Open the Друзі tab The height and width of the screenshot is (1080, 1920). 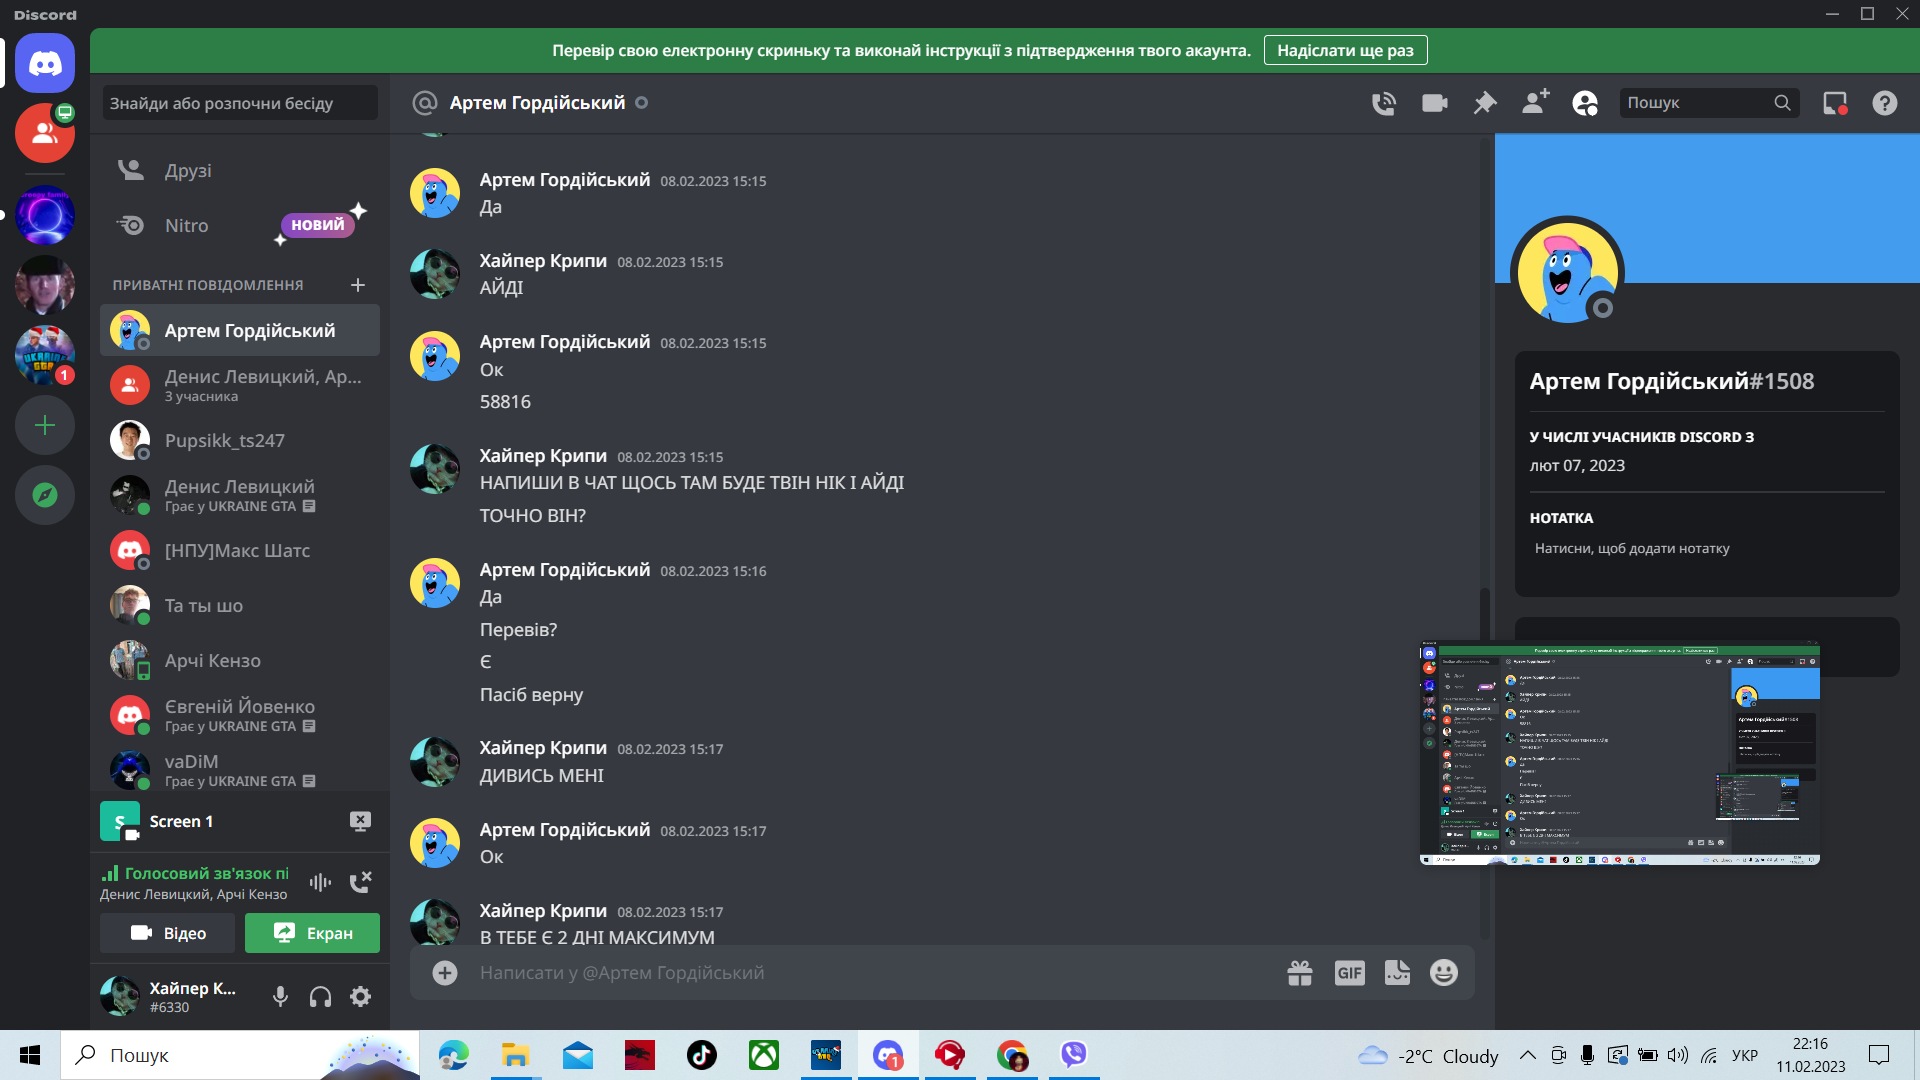coord(240,170)
